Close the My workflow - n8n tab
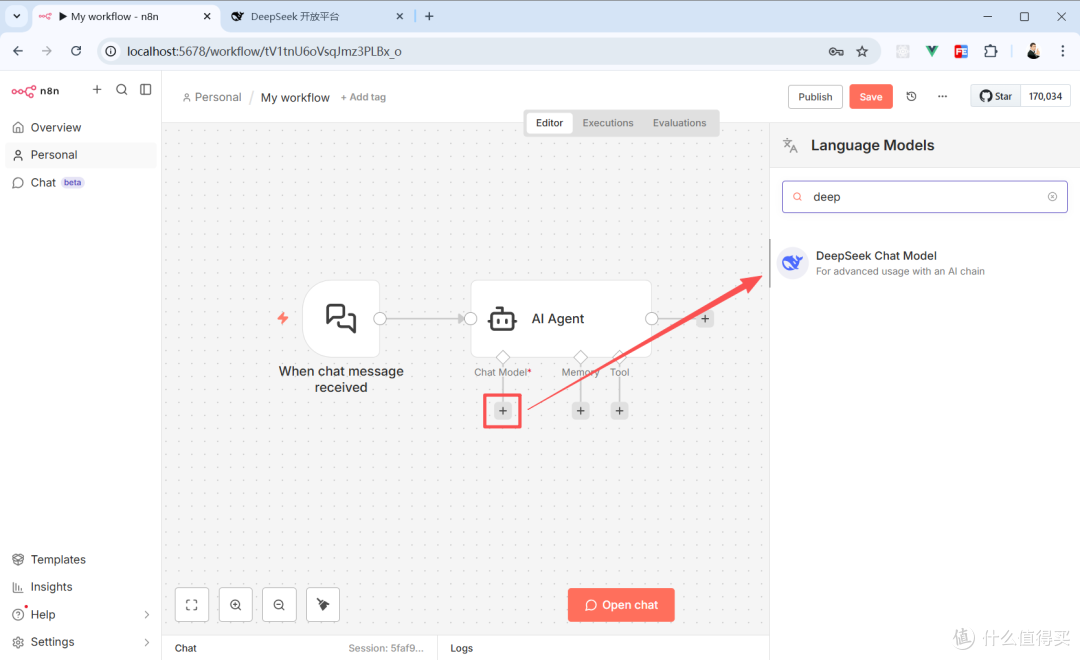 pyautogui.click(x=207, y=17)
